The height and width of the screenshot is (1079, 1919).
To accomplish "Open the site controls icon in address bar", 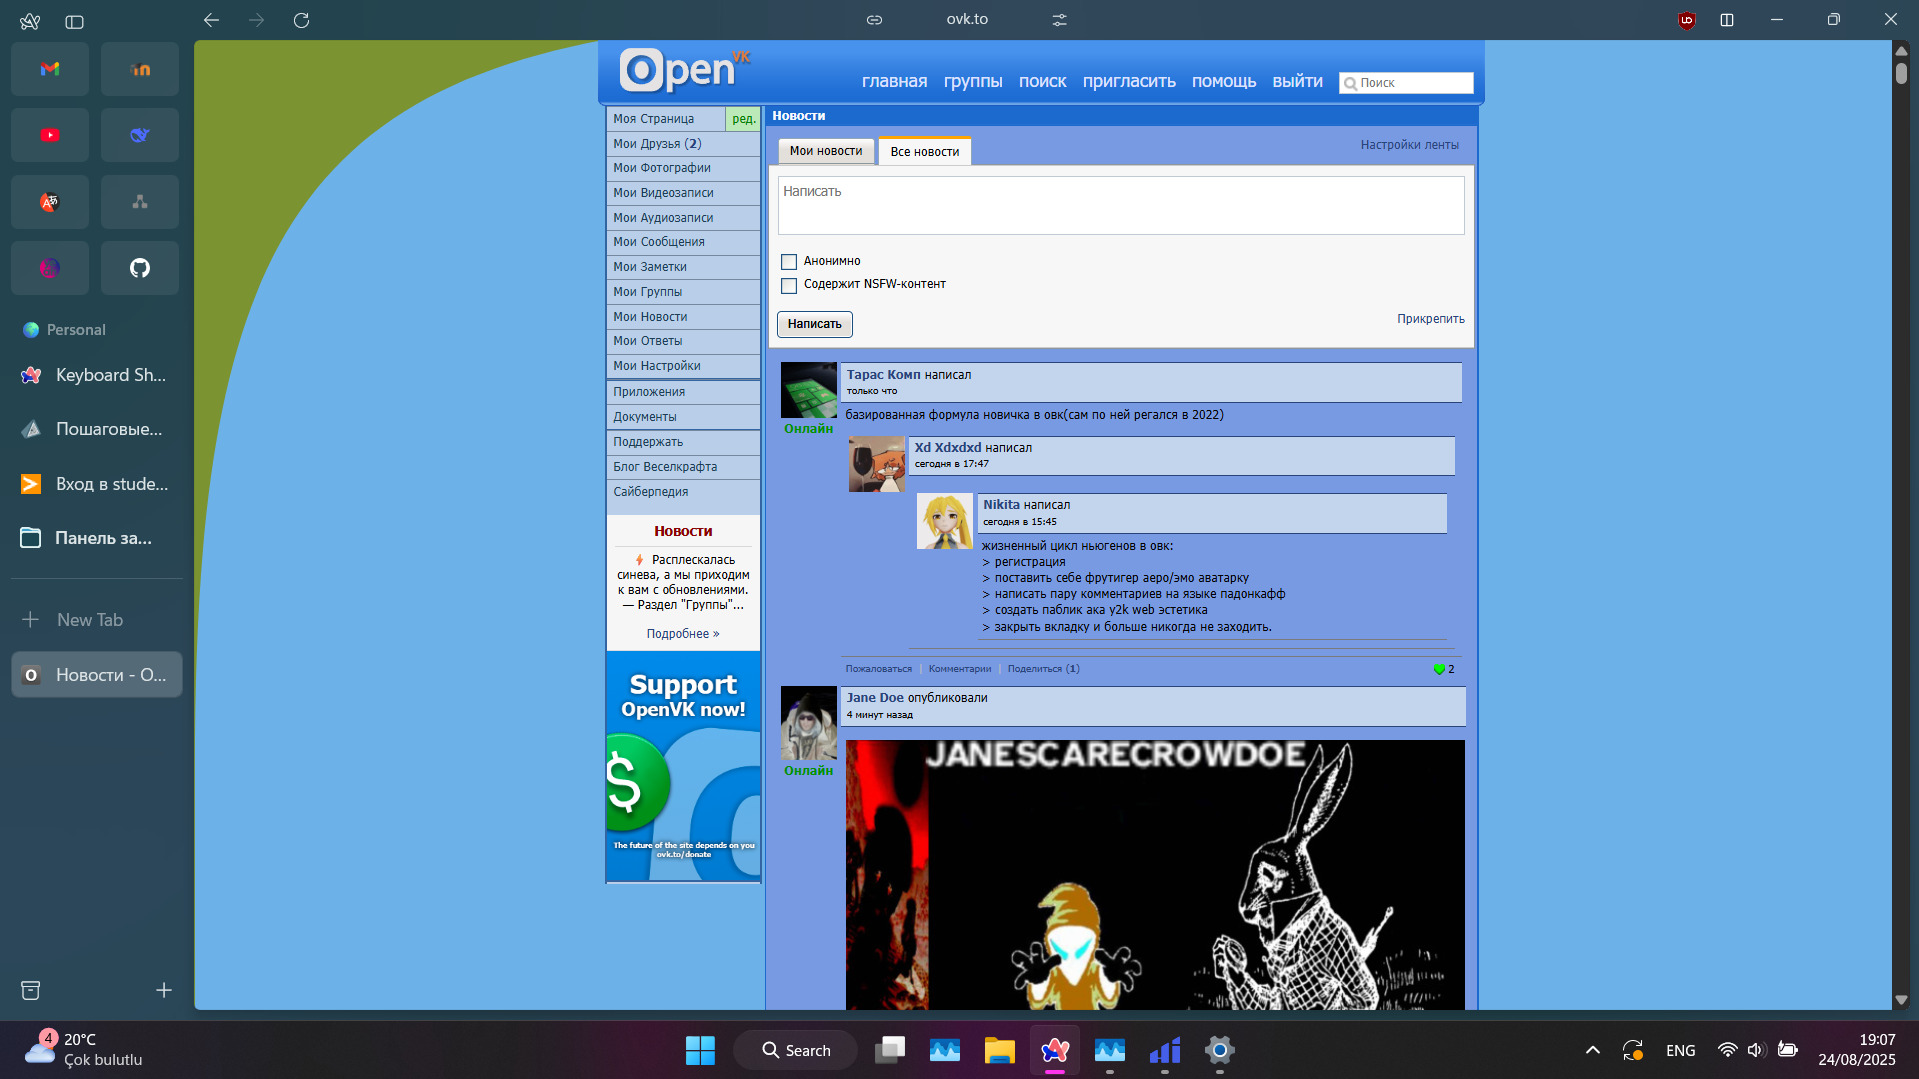I will click(x=1059, y=20).
